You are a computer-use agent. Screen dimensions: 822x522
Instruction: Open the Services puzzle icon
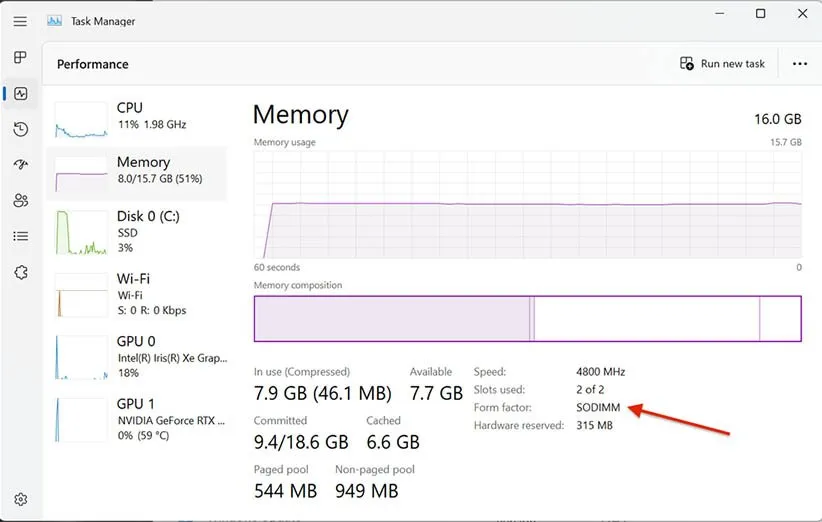click(20, 272)
